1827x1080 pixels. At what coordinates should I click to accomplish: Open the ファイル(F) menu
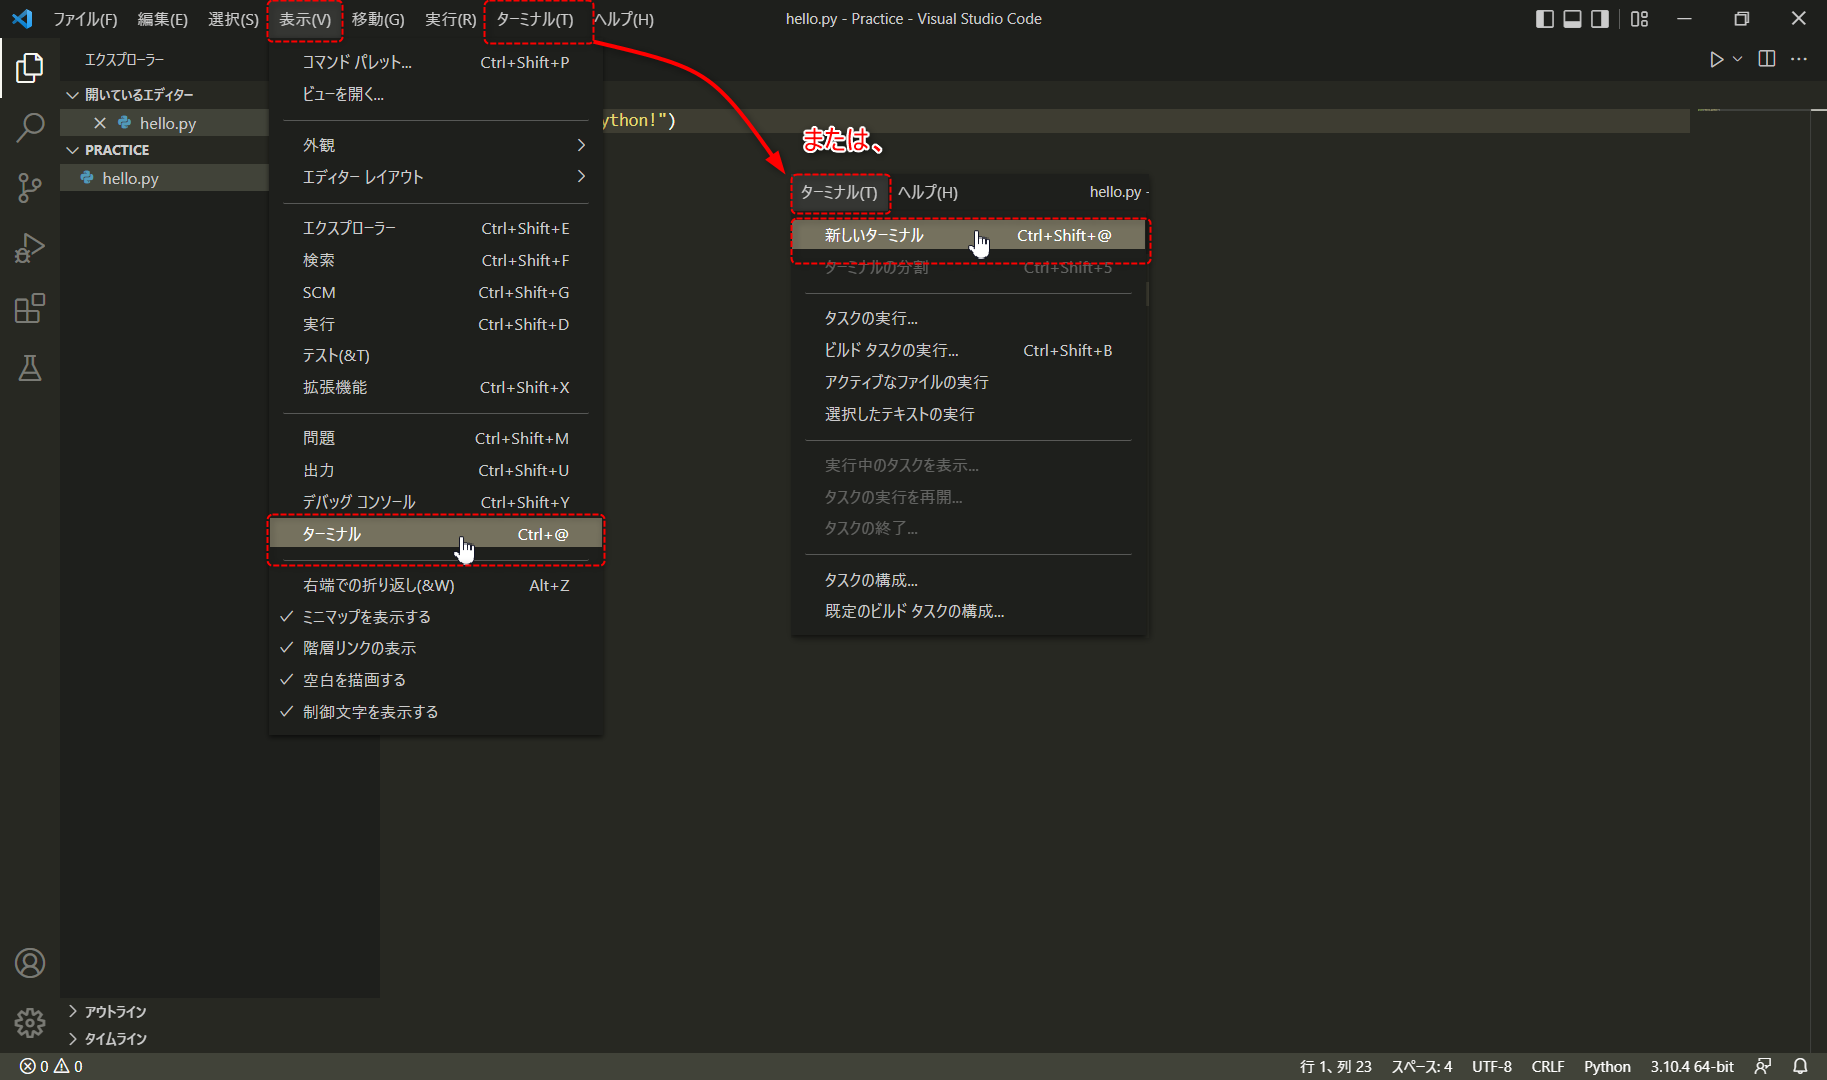click(x=85, y=19)
